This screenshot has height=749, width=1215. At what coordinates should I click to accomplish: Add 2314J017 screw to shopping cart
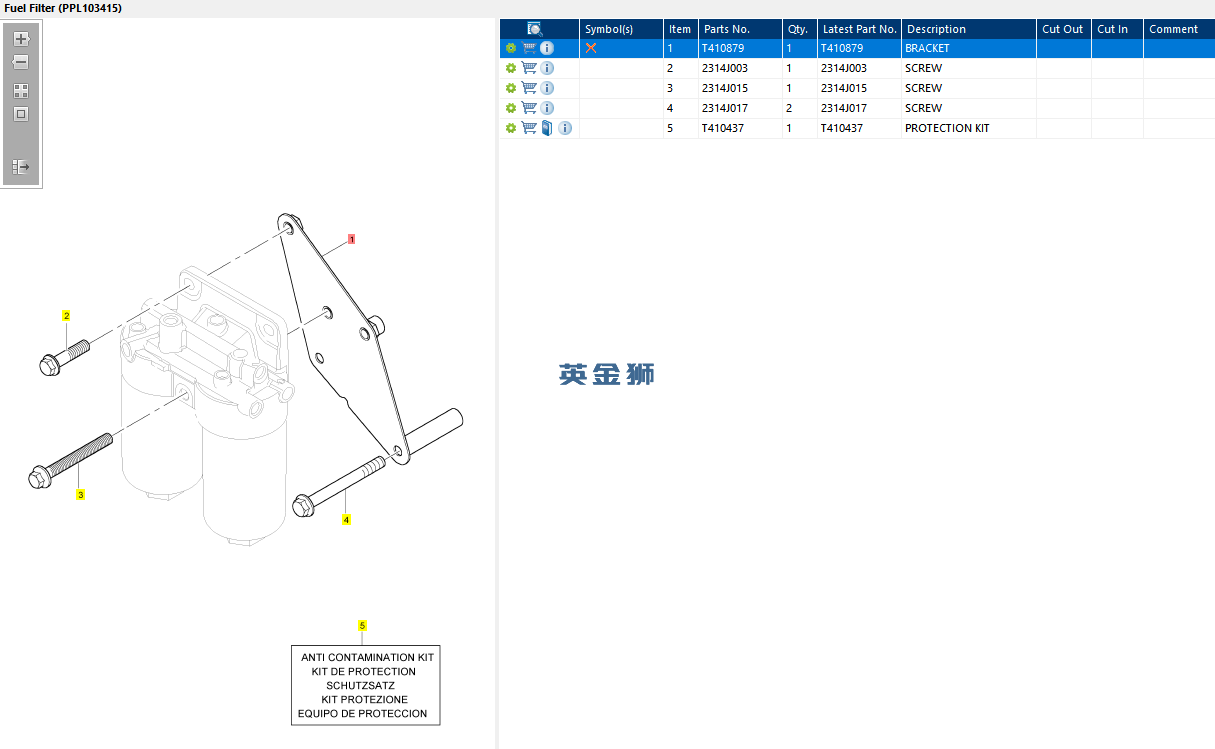point(529,108)
